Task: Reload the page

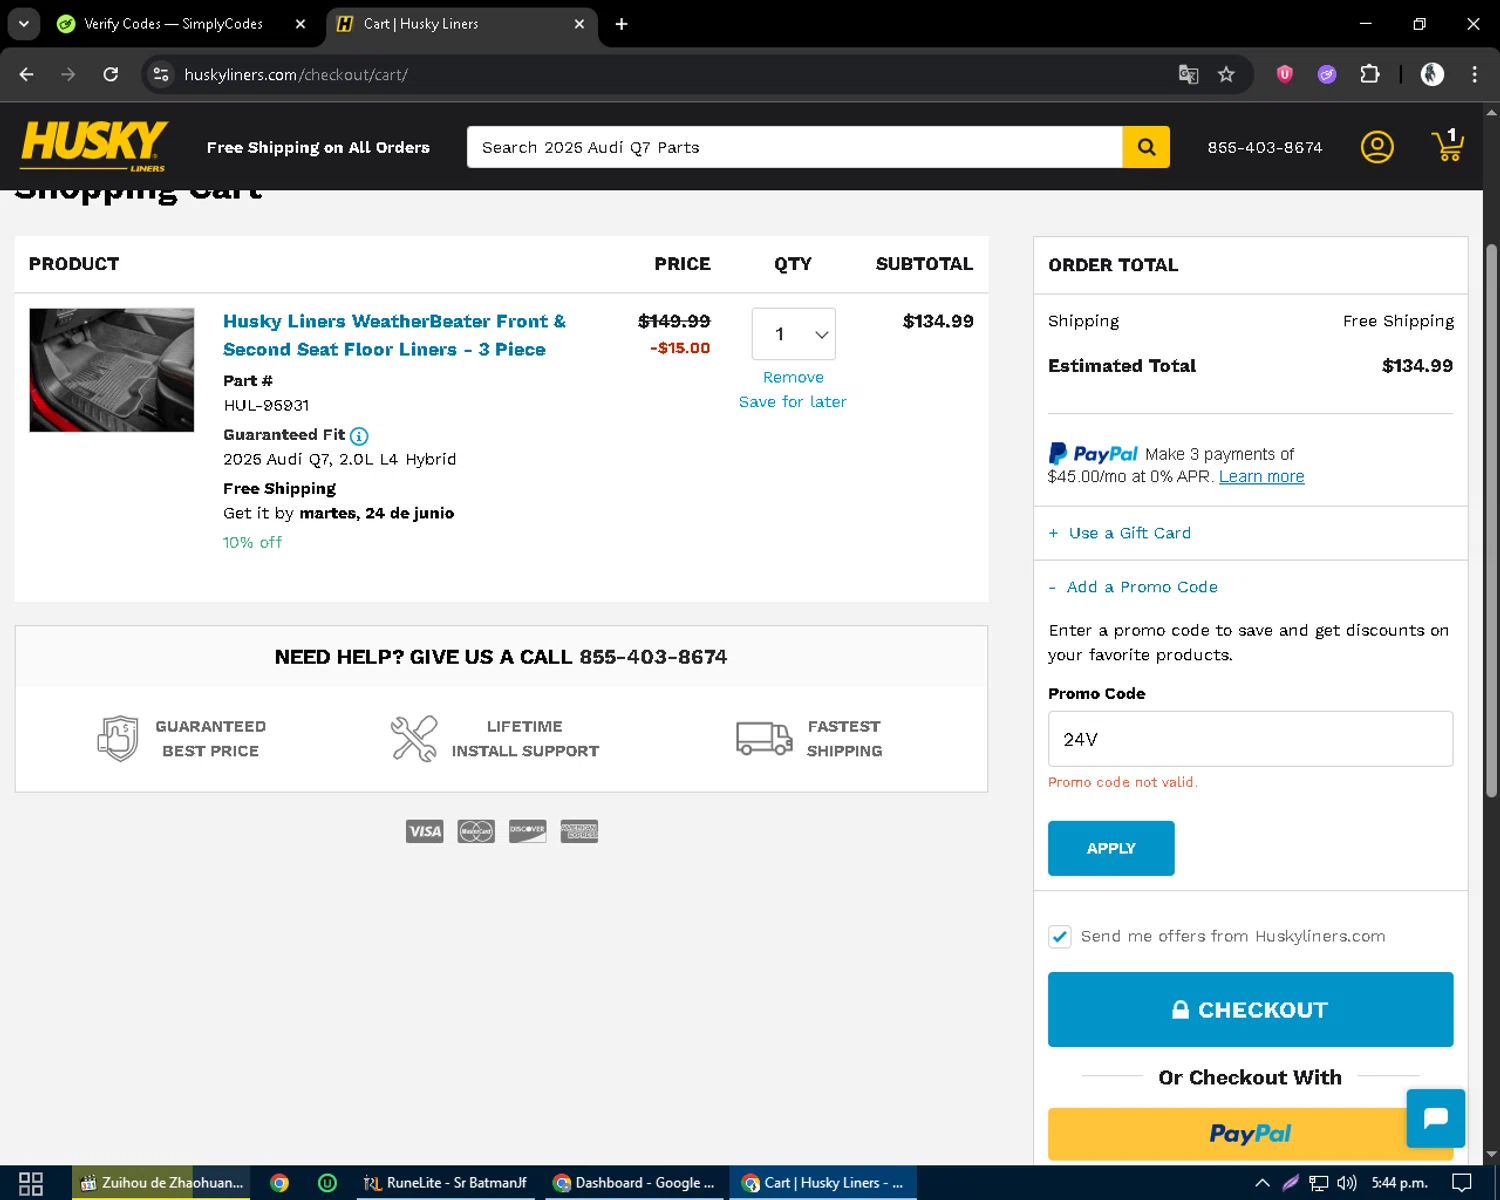Action: pyautogui.click(x=111, y=74)
